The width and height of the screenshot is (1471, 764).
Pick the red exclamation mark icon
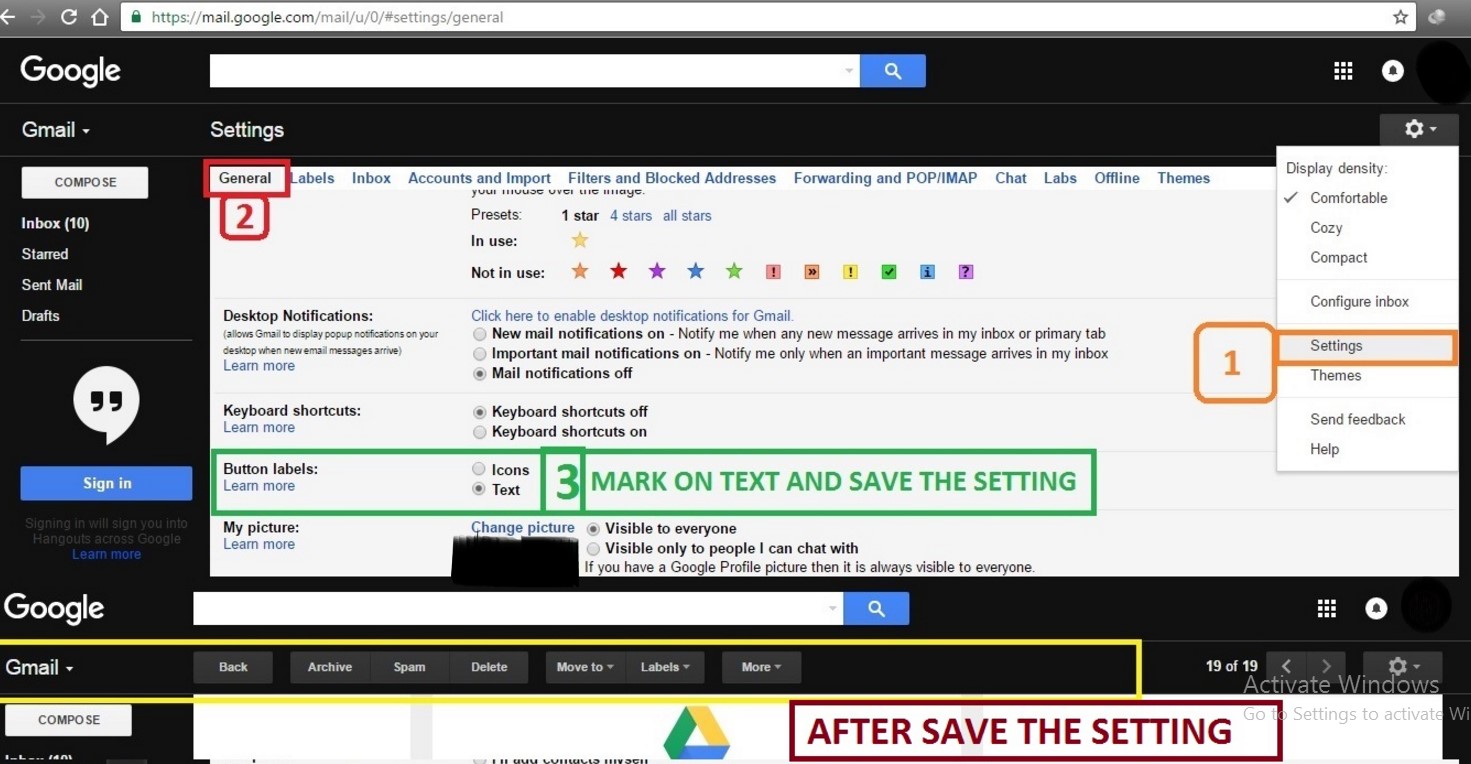[773, 272]
